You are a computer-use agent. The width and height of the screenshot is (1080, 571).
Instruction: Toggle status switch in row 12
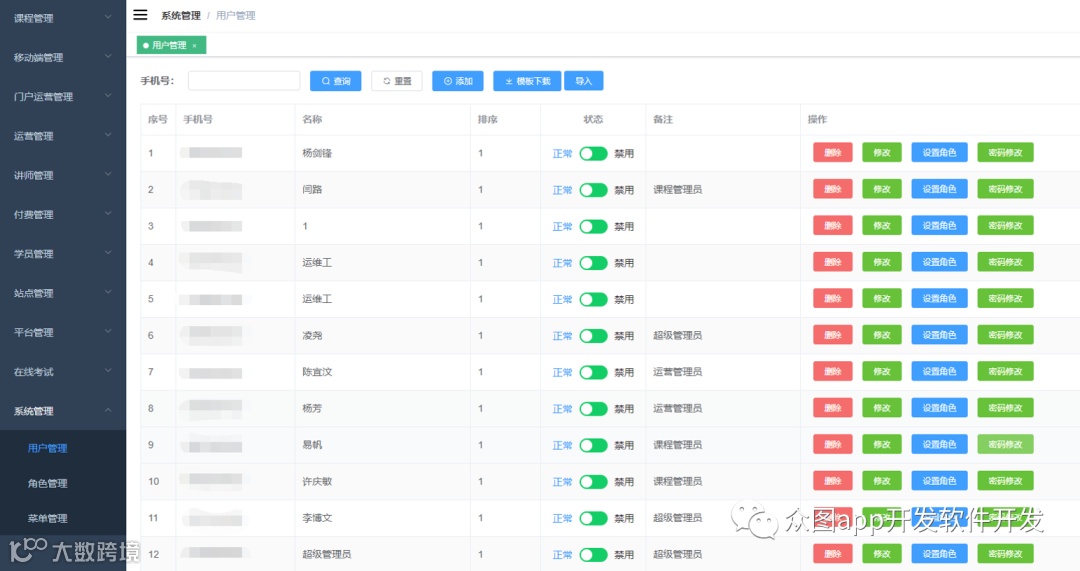coord(593,555)
